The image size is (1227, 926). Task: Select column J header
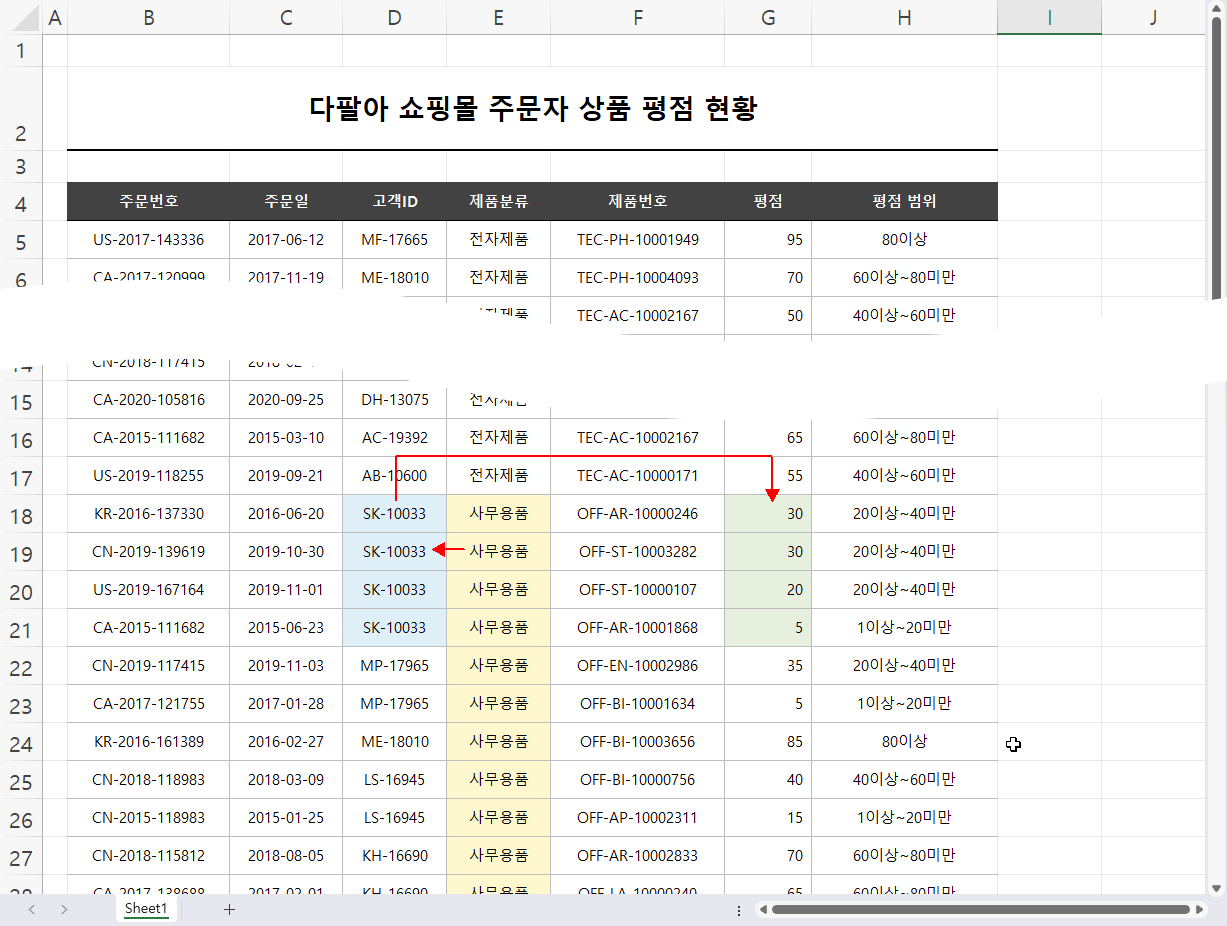[1153, 17]
